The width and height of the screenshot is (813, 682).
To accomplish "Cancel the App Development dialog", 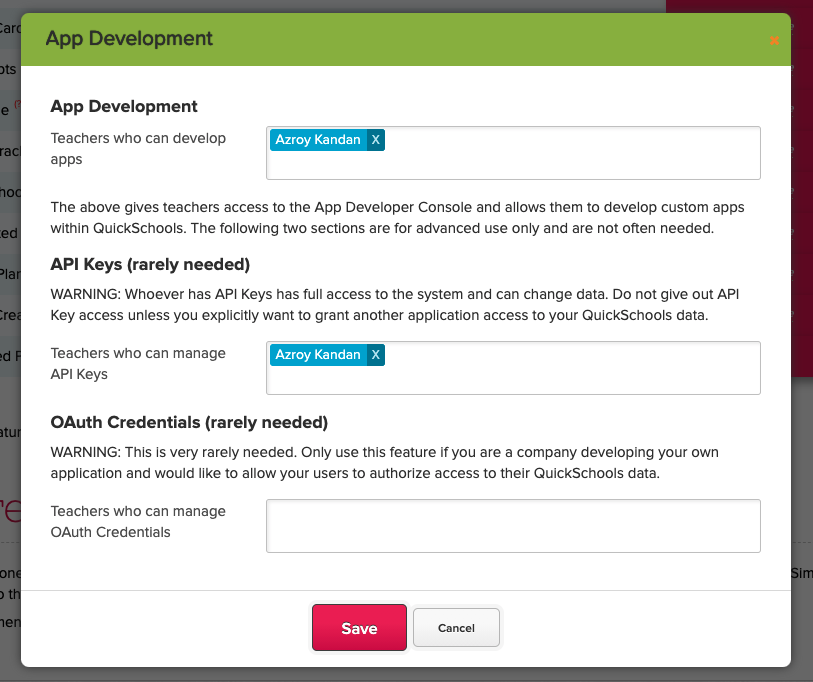I will point(456,628).
